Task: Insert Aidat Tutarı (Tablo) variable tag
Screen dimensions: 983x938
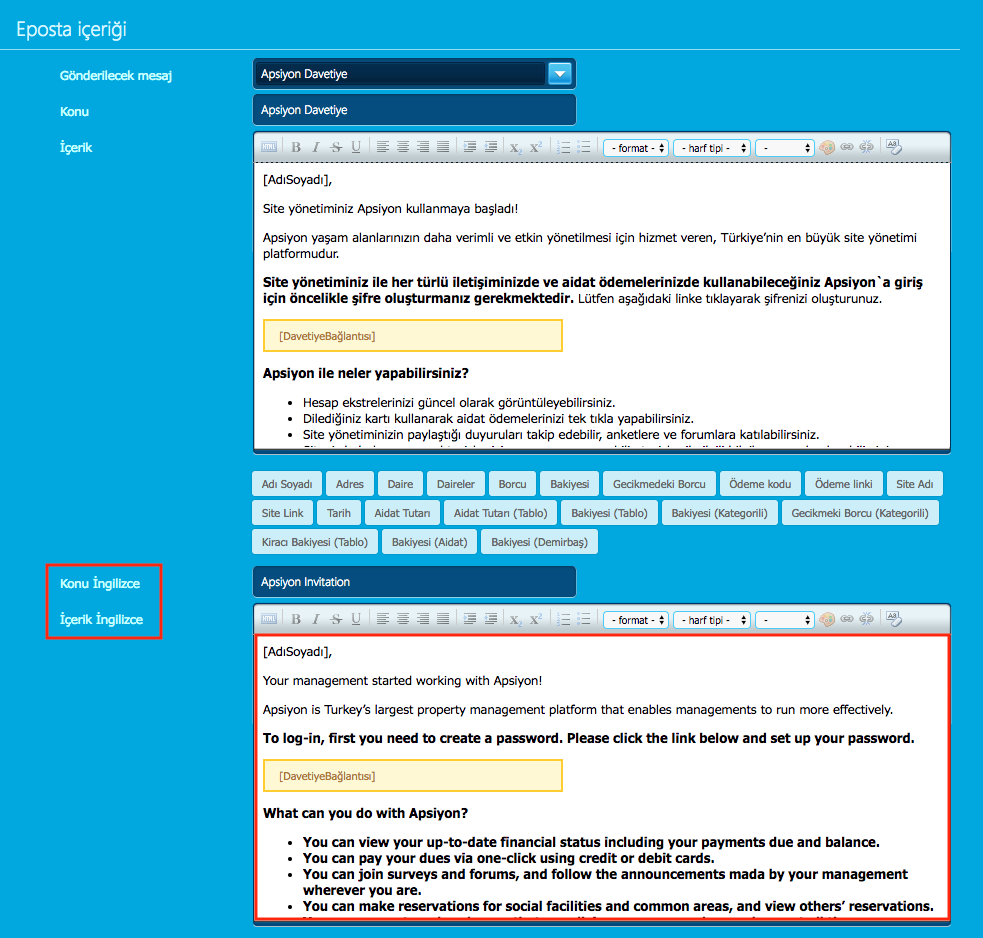Action: pyautogui.click(x=500, y=513)
